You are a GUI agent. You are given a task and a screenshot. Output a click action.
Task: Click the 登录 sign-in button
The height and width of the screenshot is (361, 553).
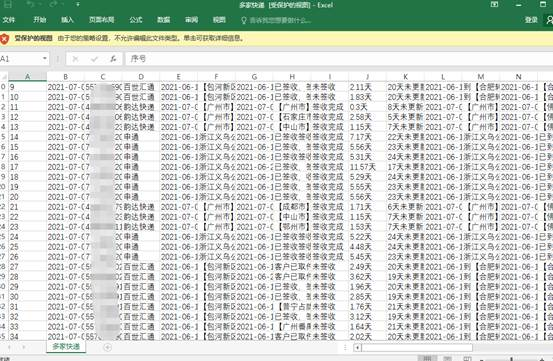[531, 20]
